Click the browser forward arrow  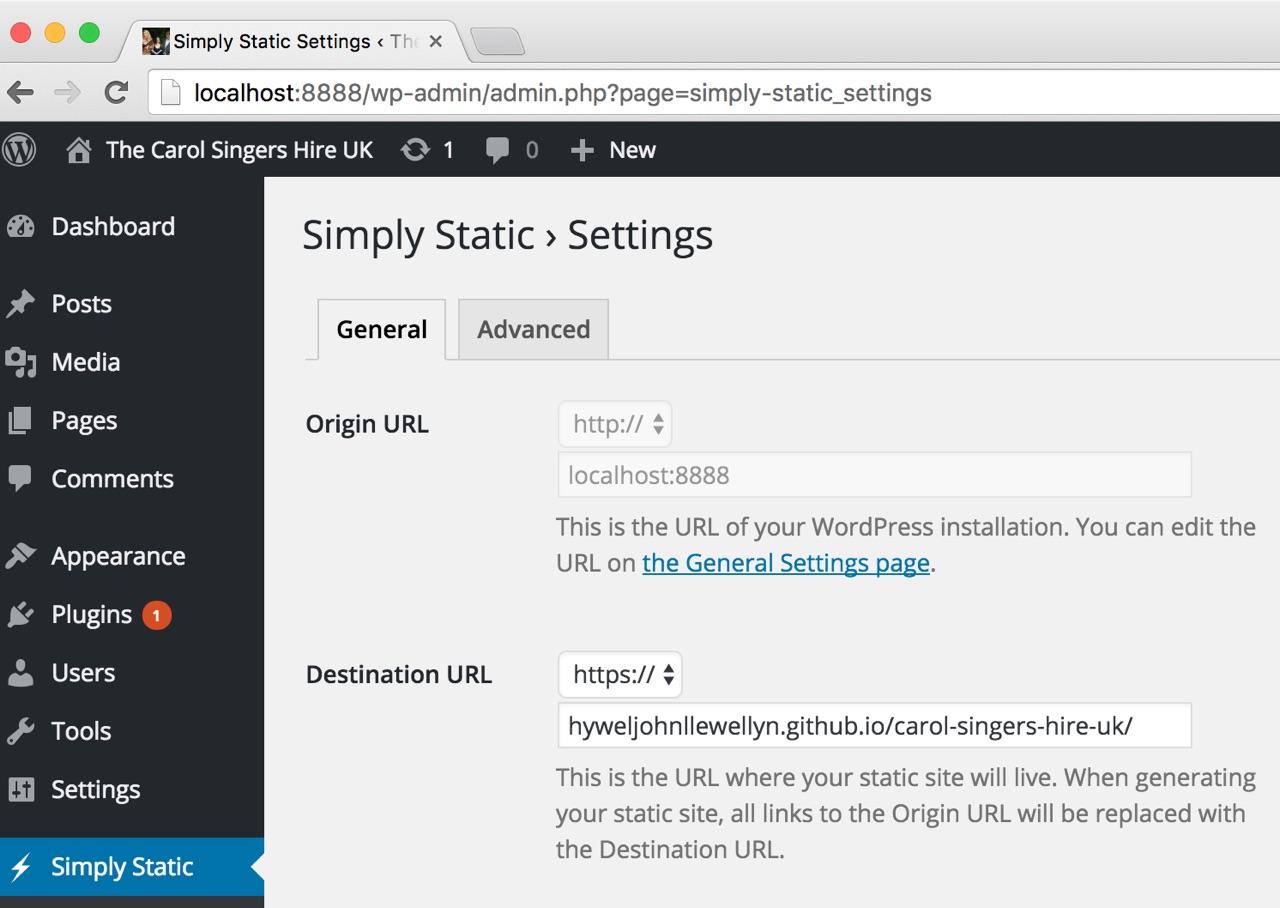click(x=67, y=93)
